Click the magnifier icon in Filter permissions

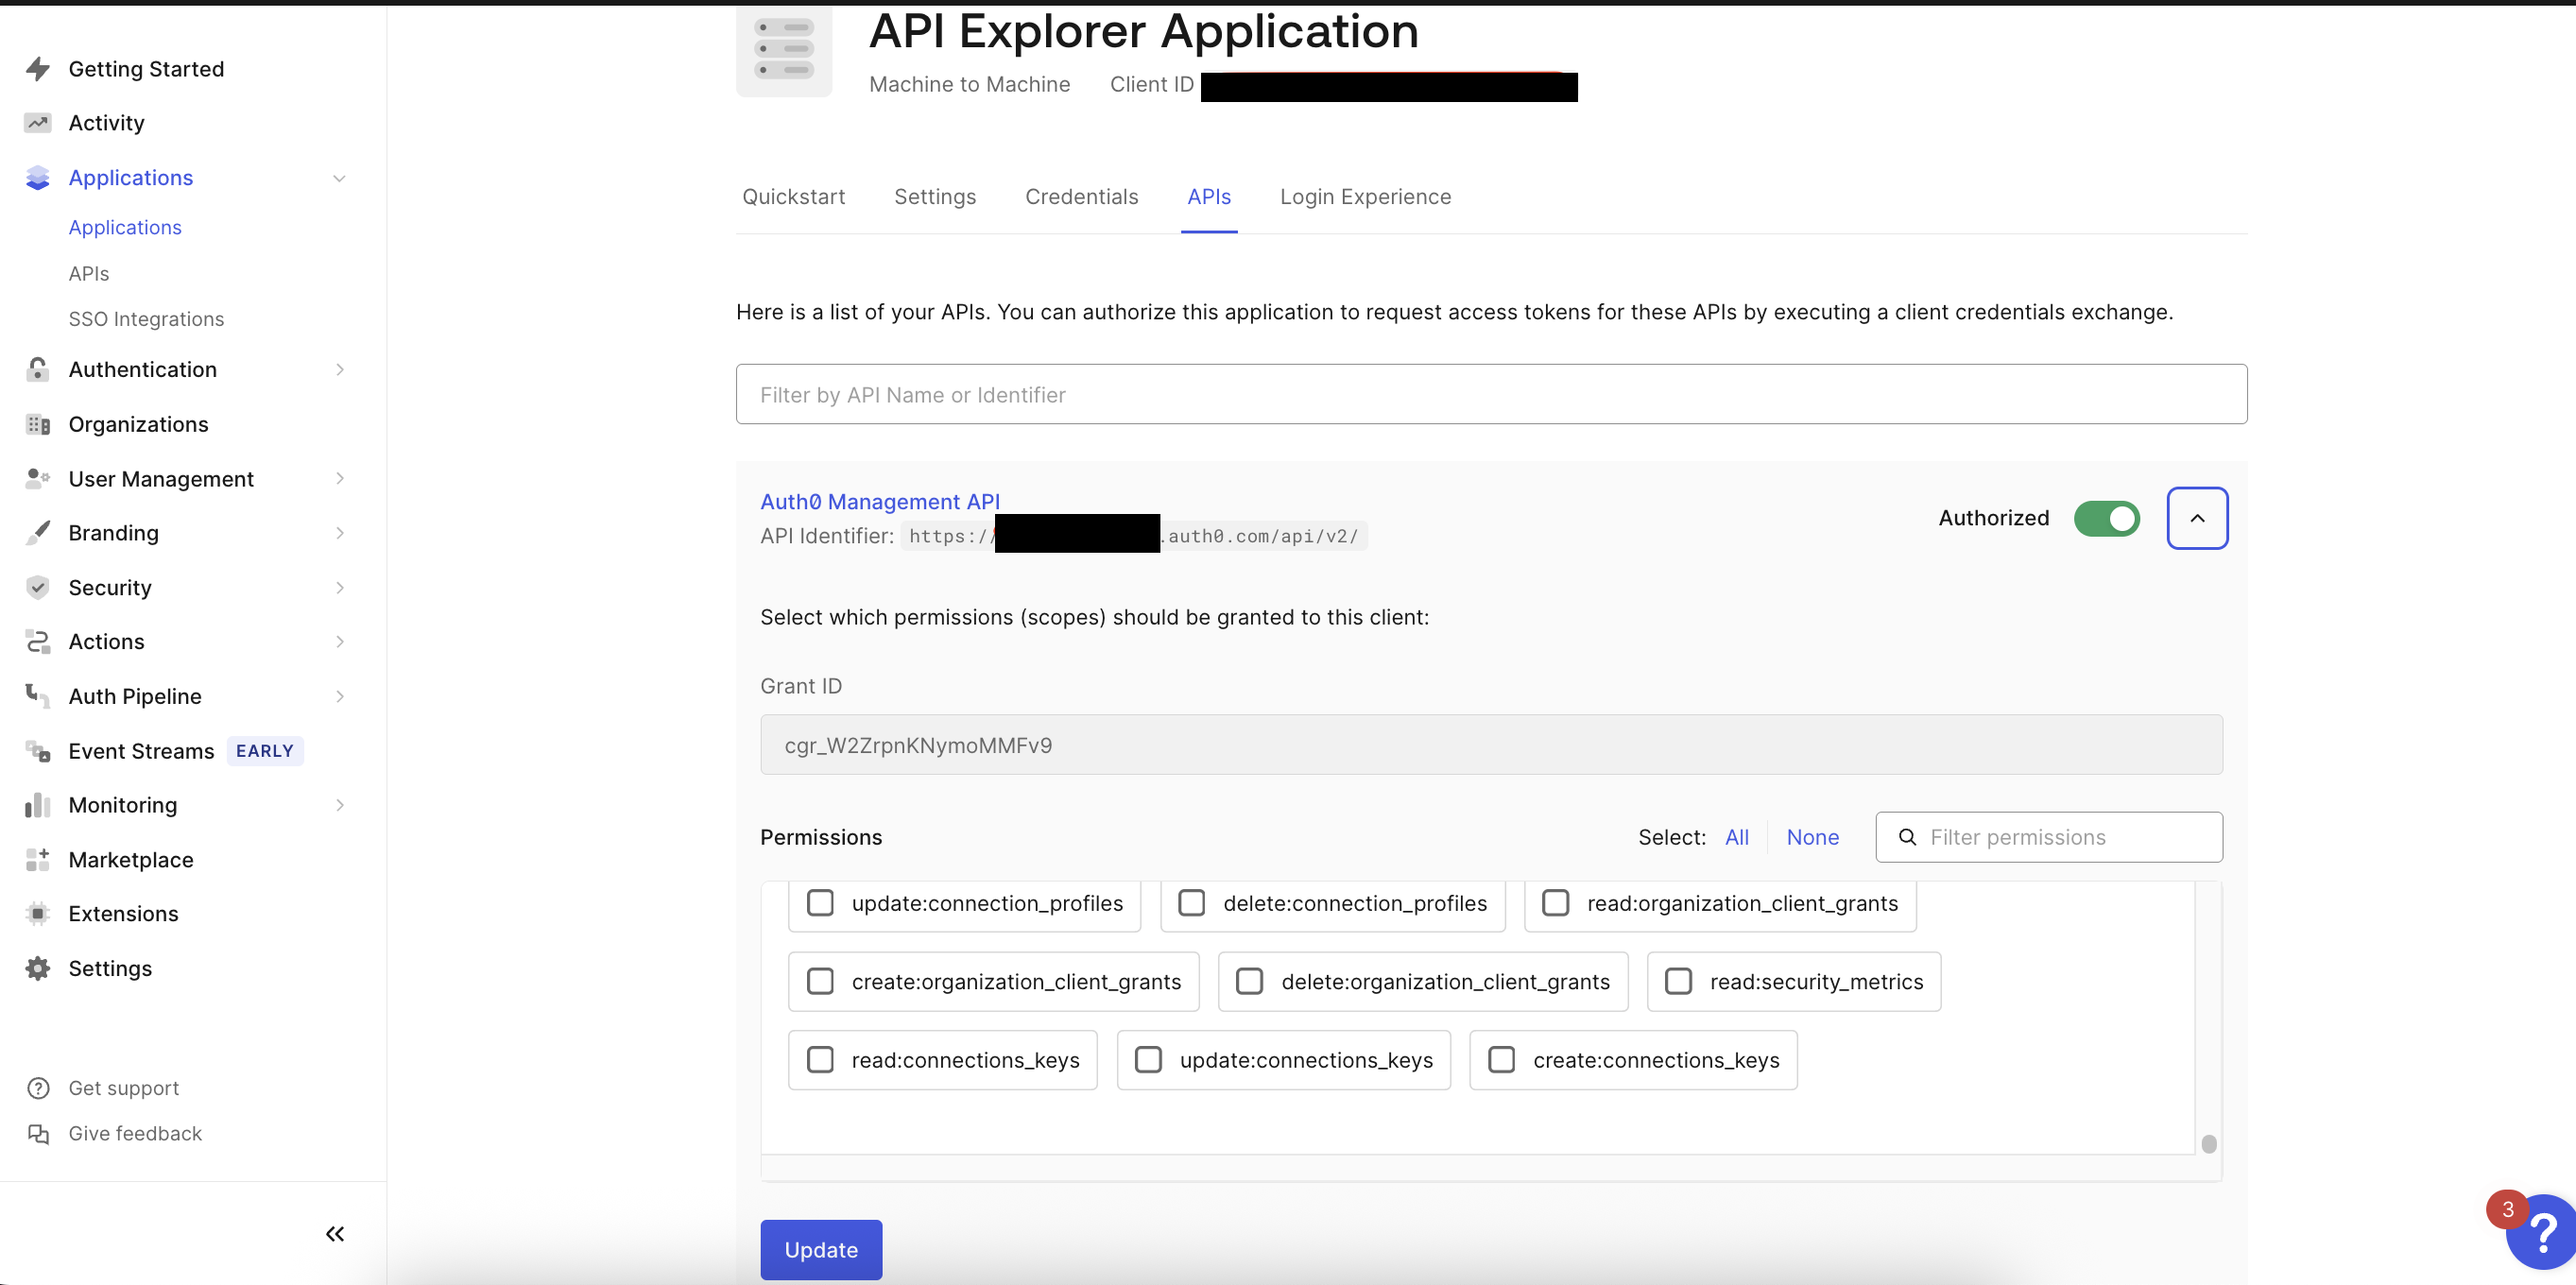click(1907, 837)
